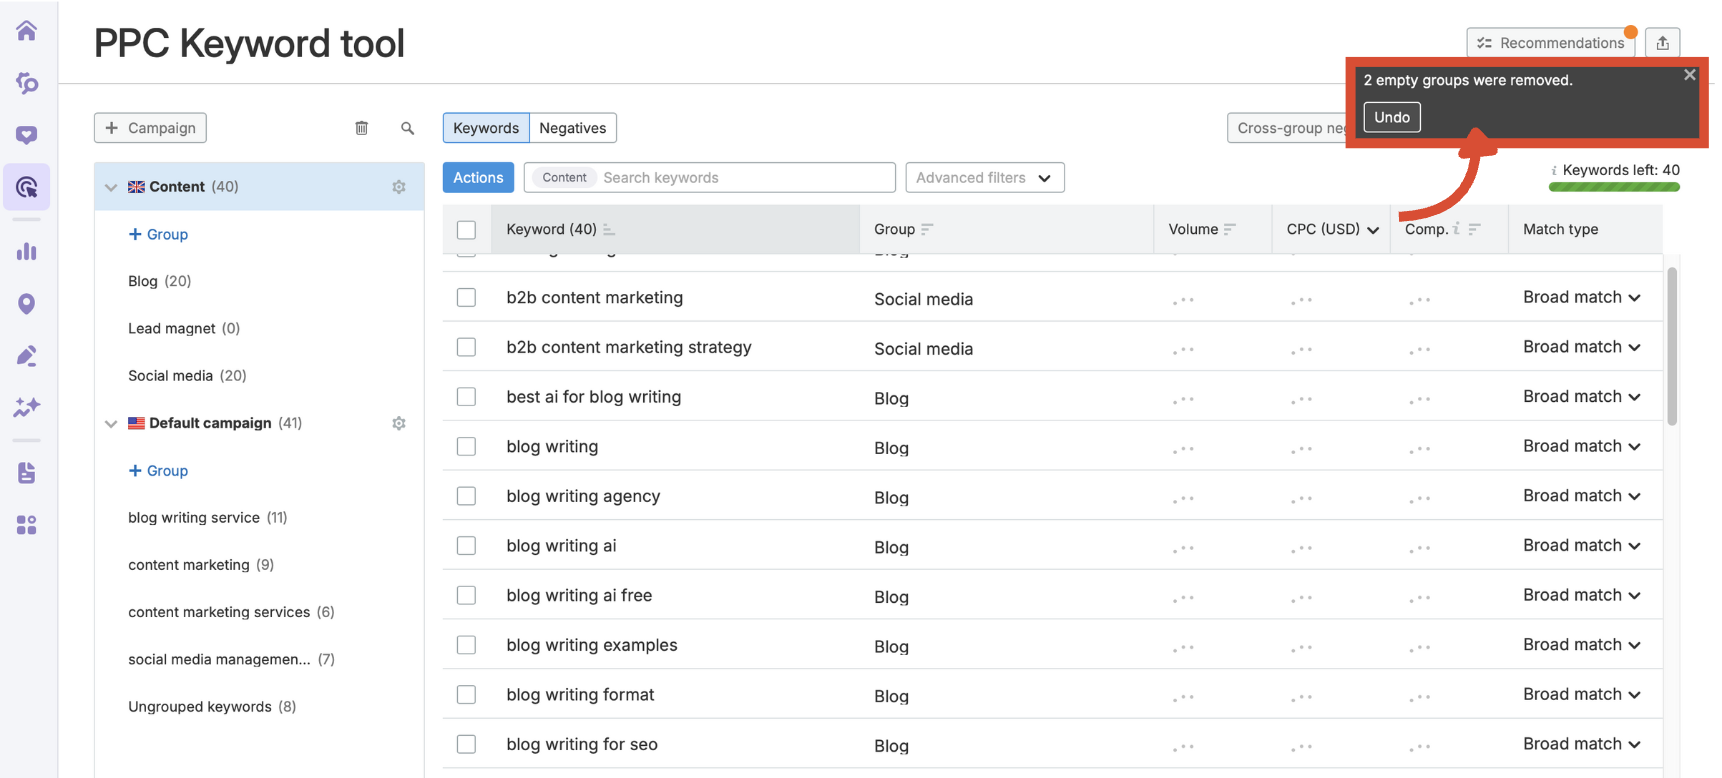Open the home icon in left sidebar

[x=27, y=31]
